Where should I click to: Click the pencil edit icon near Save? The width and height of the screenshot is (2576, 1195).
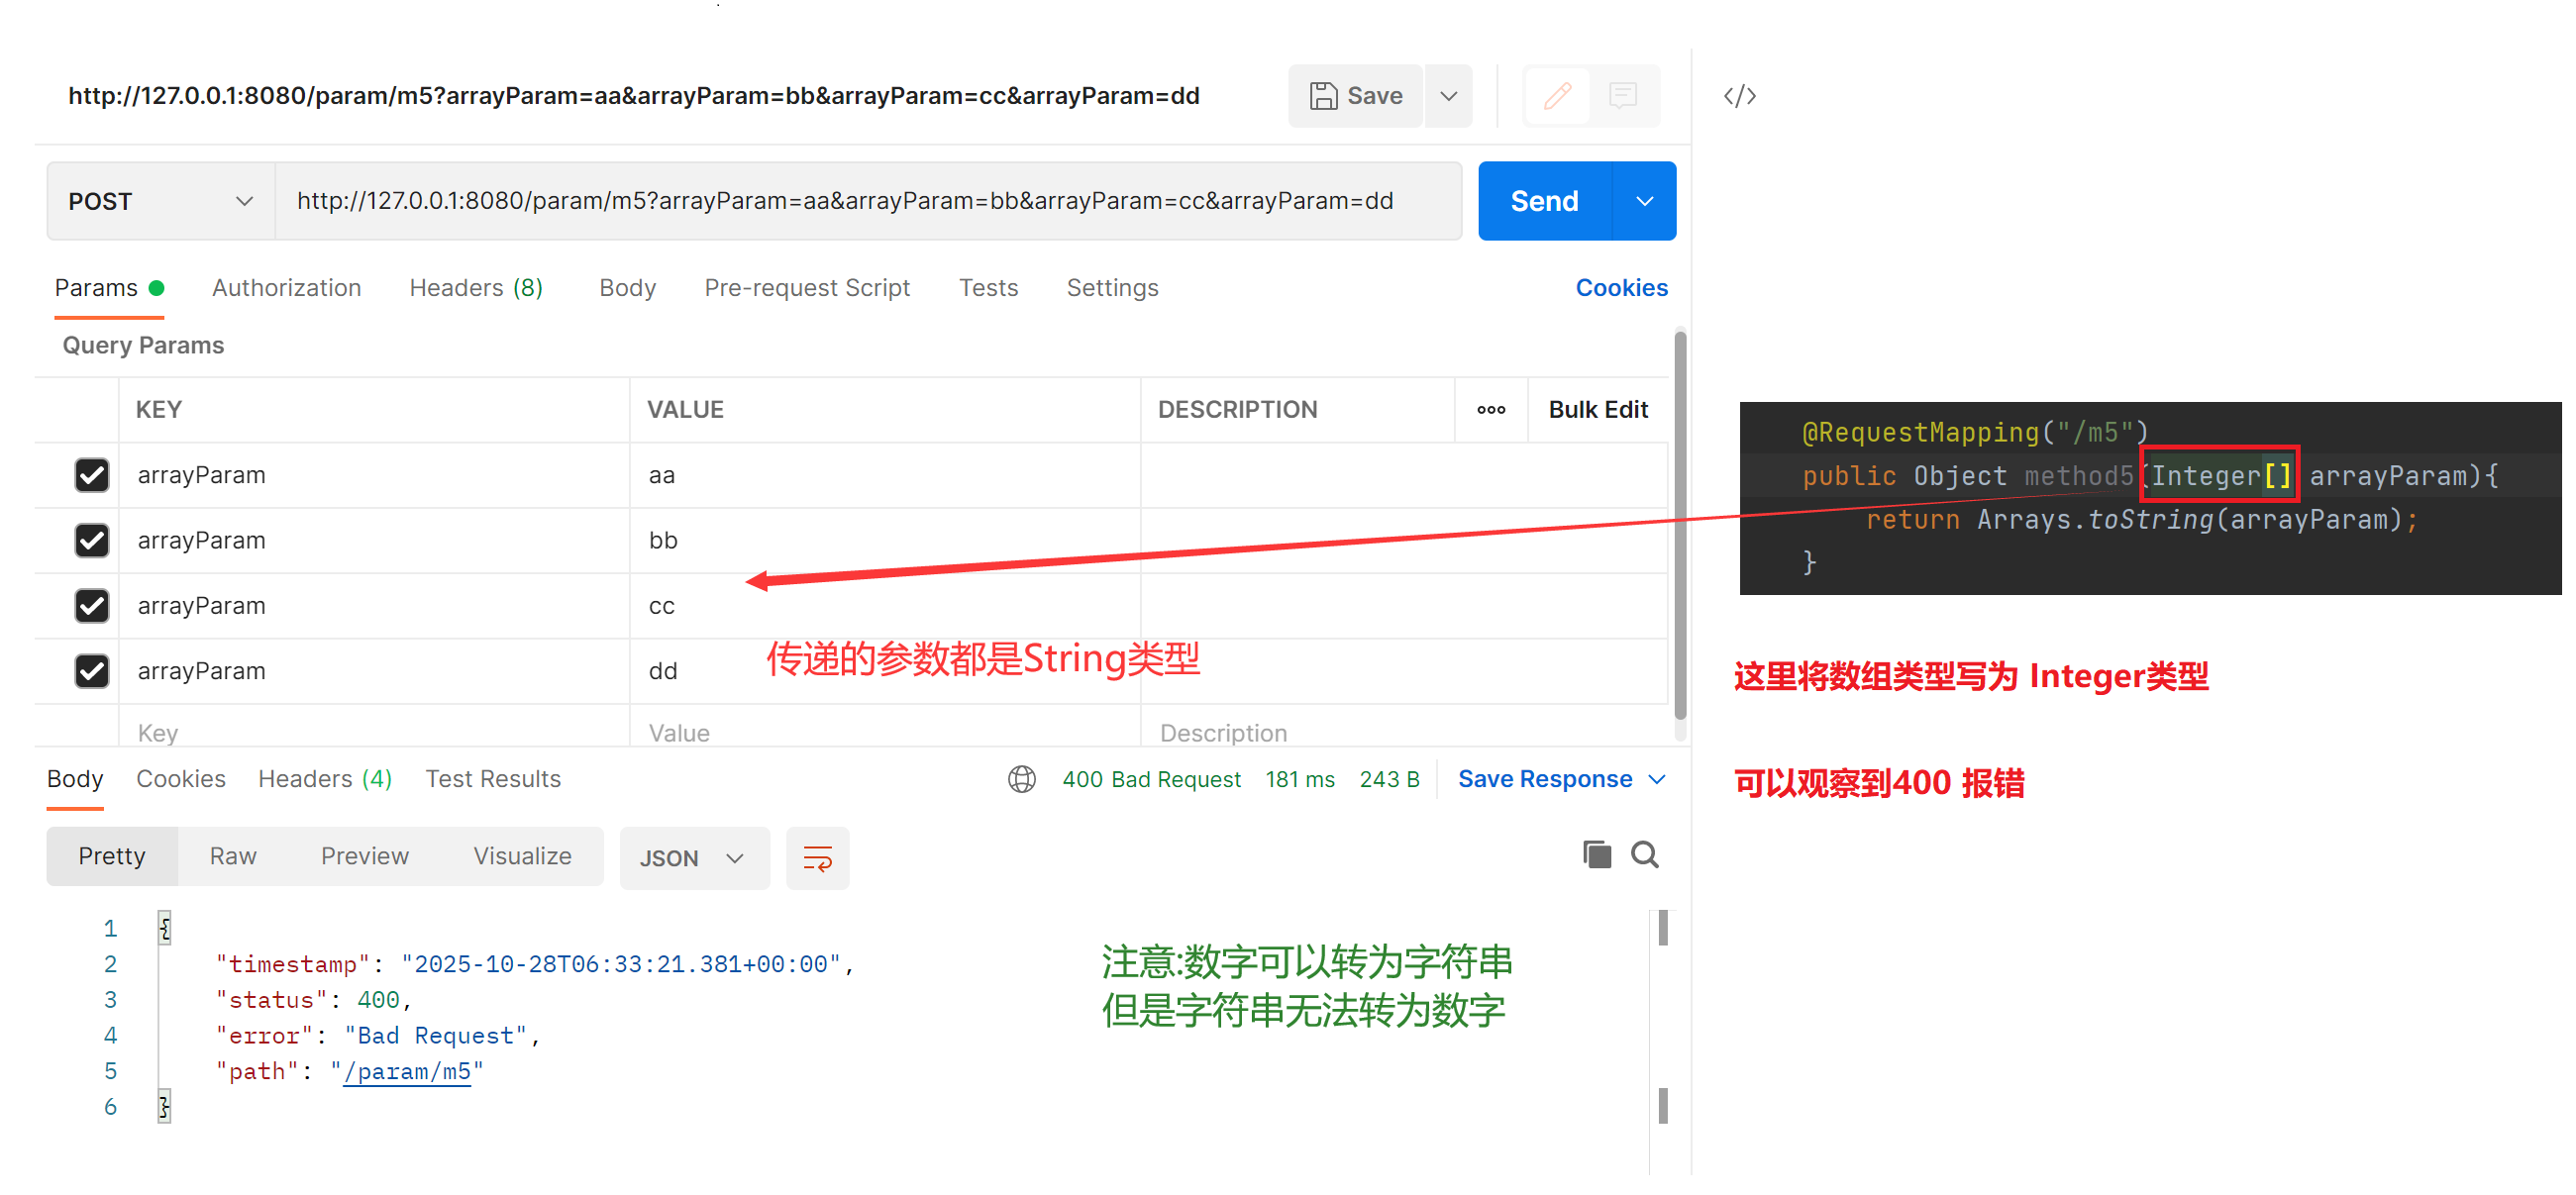coord(1557,95)
